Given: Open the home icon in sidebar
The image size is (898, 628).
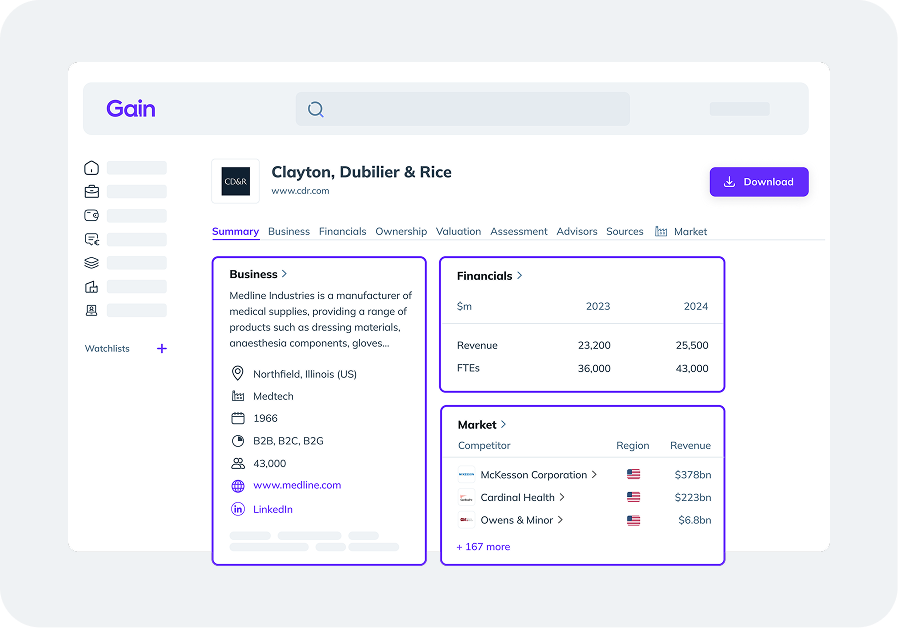Looking at the screenshot, I should [x=92, y=168].
